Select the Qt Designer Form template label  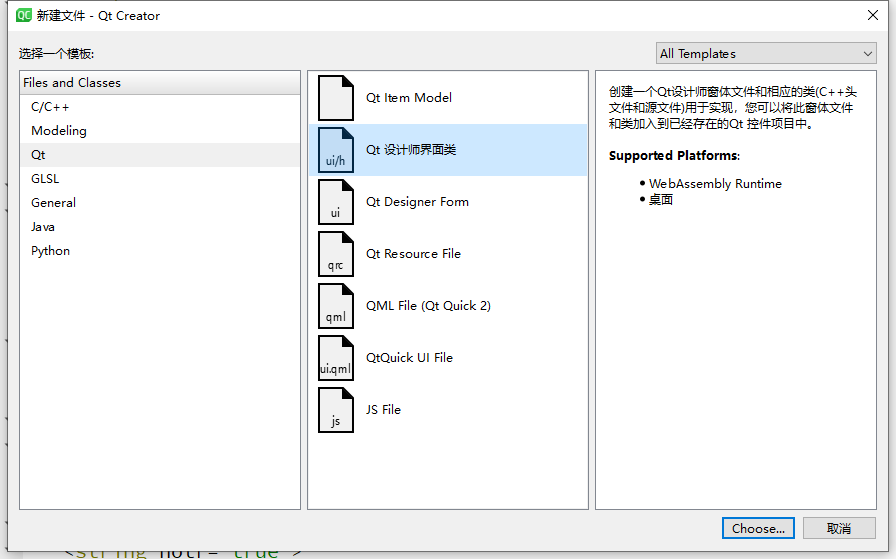(x=417, y=202)
